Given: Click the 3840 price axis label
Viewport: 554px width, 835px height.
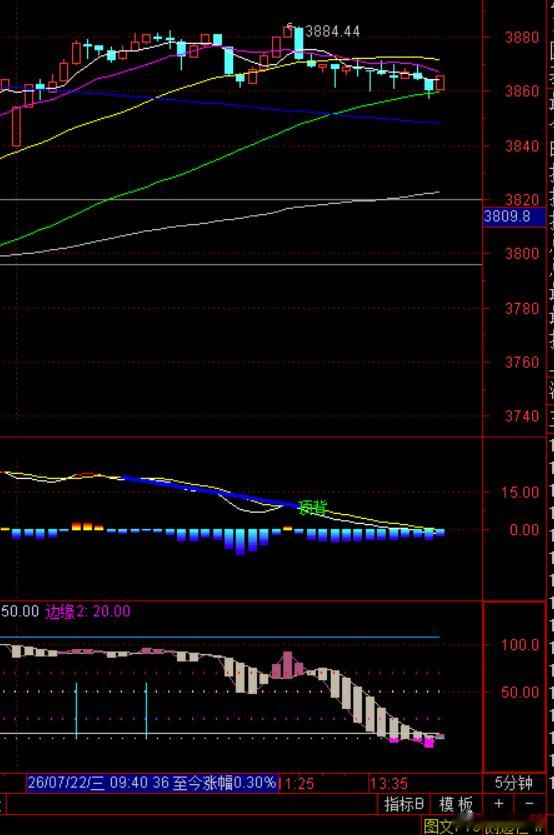Looking at the screenshot, I should tap(522, 145).
